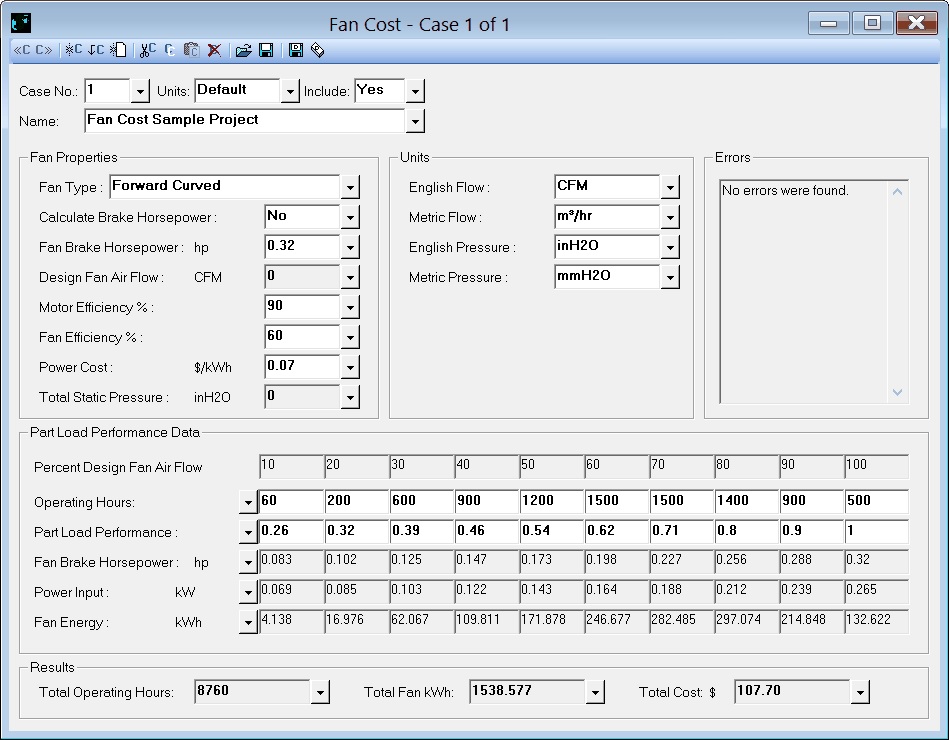The width and height of the screenshot is (949, 740).
Task: Click the Total Fan kWh value 1538.577
Action: [527, 691]
